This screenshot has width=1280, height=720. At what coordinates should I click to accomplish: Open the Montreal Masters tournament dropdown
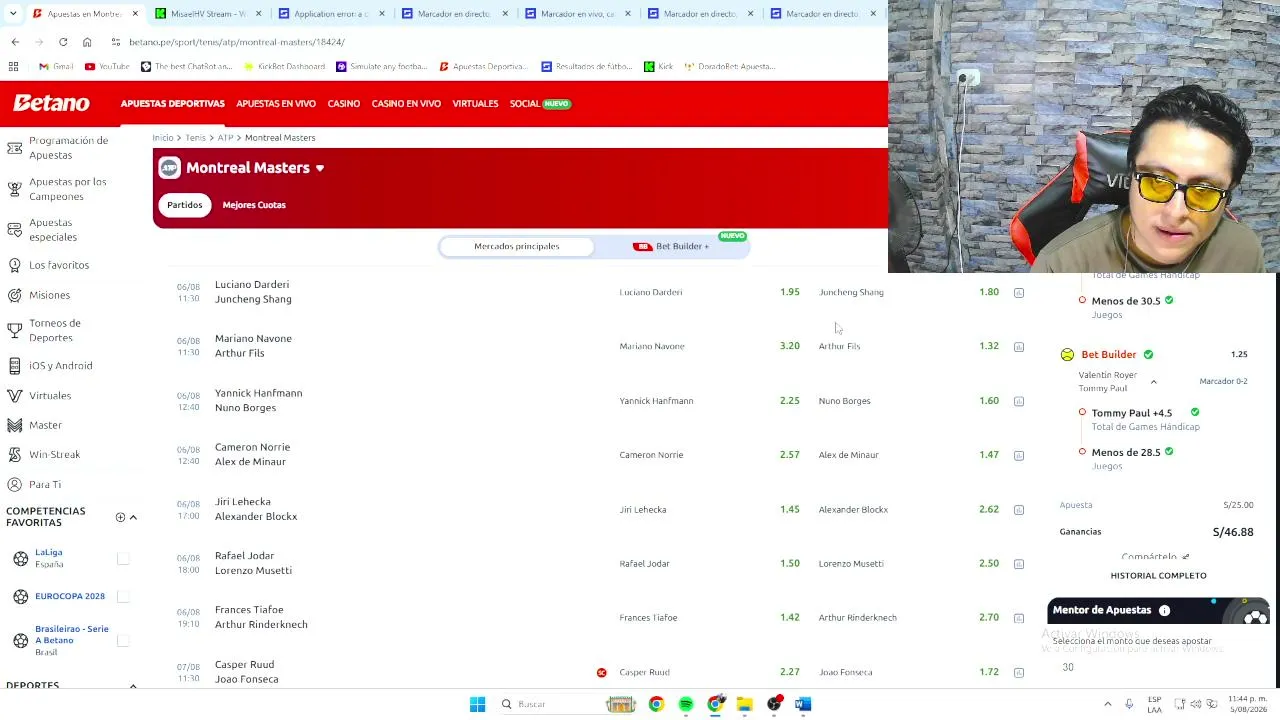(x=320, y=168)
